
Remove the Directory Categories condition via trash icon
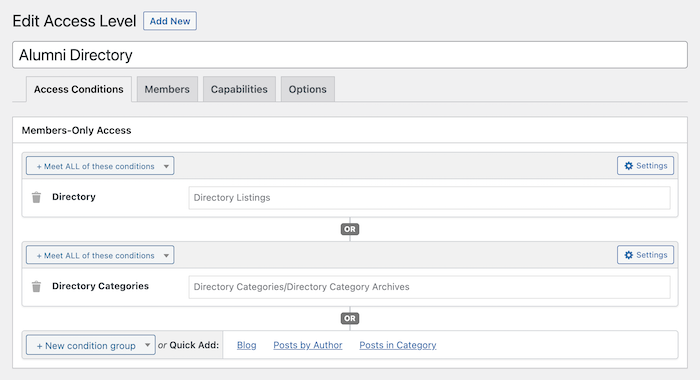36,286
